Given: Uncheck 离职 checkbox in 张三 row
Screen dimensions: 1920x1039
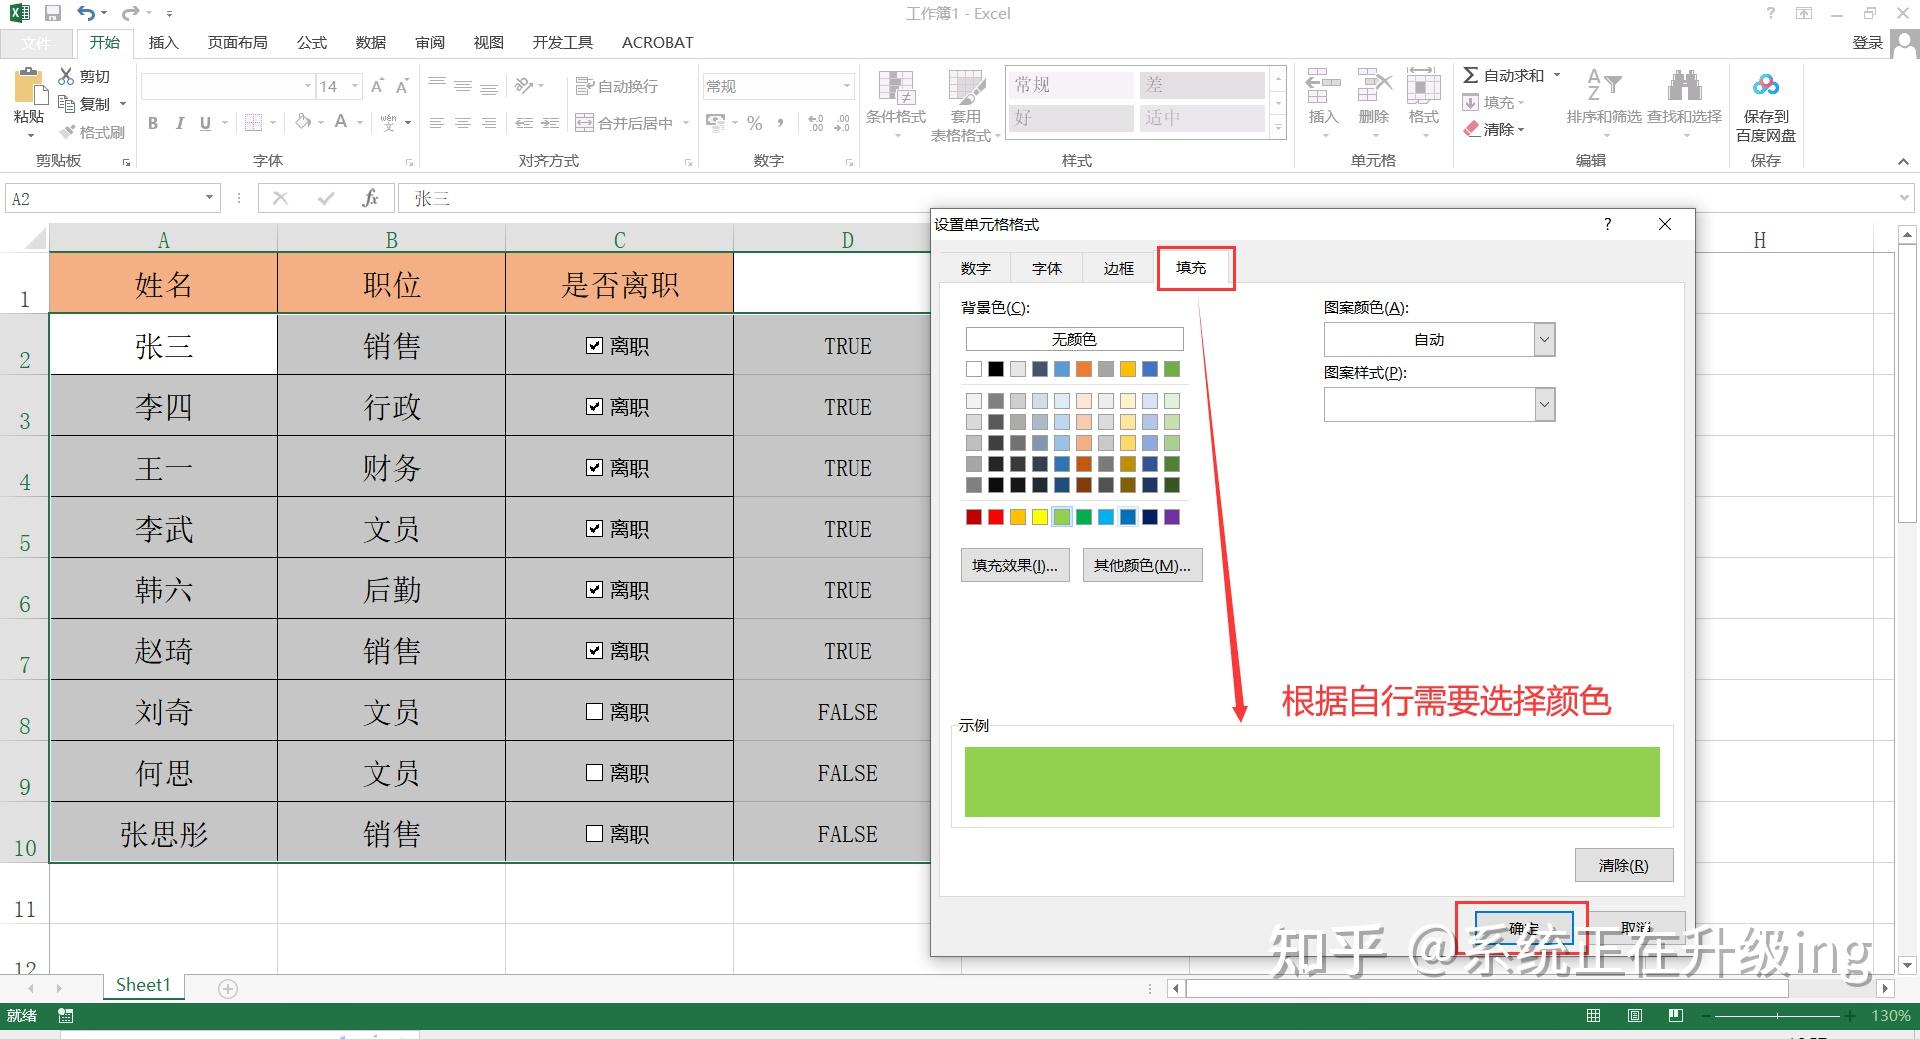Looking at the screenshot, I should [x=594, y=346].
